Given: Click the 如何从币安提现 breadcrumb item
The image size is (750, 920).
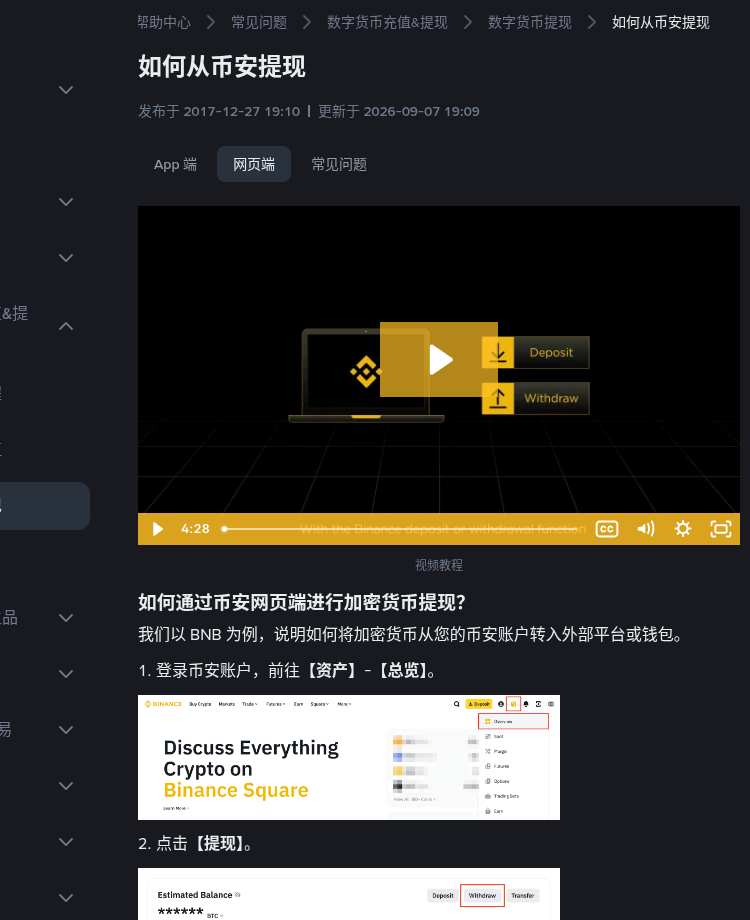Looking at the screenshot, I should pos(661,22).
